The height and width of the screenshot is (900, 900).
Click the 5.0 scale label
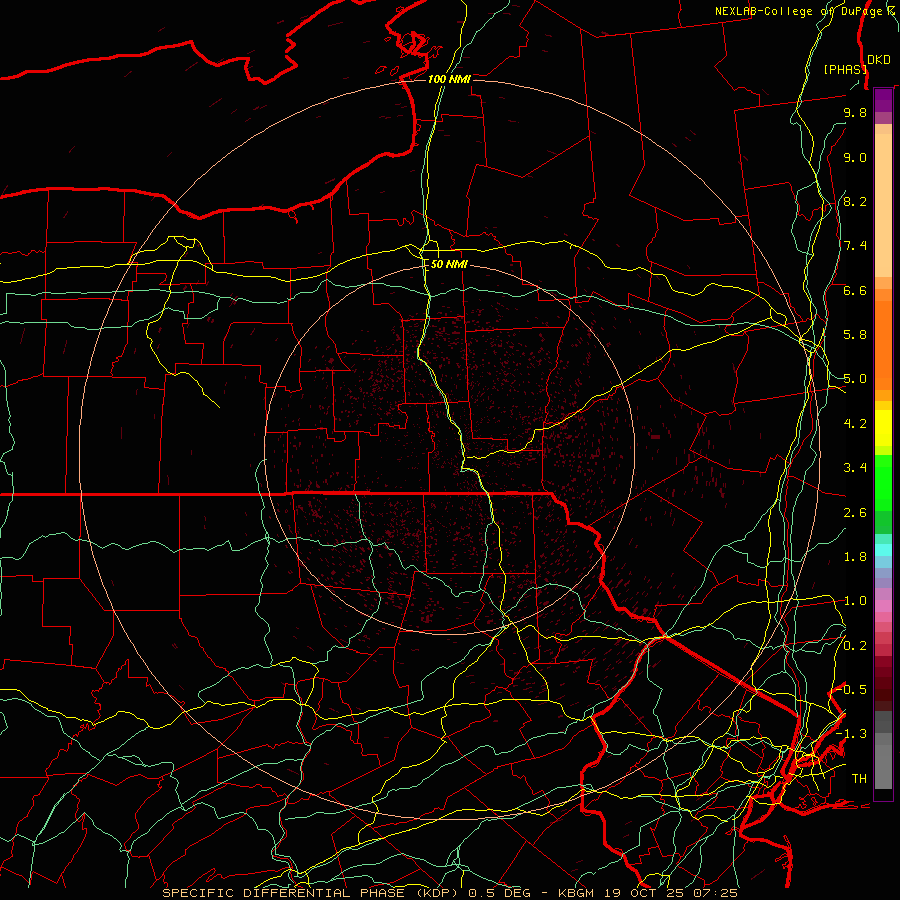[x=855, y=379]
